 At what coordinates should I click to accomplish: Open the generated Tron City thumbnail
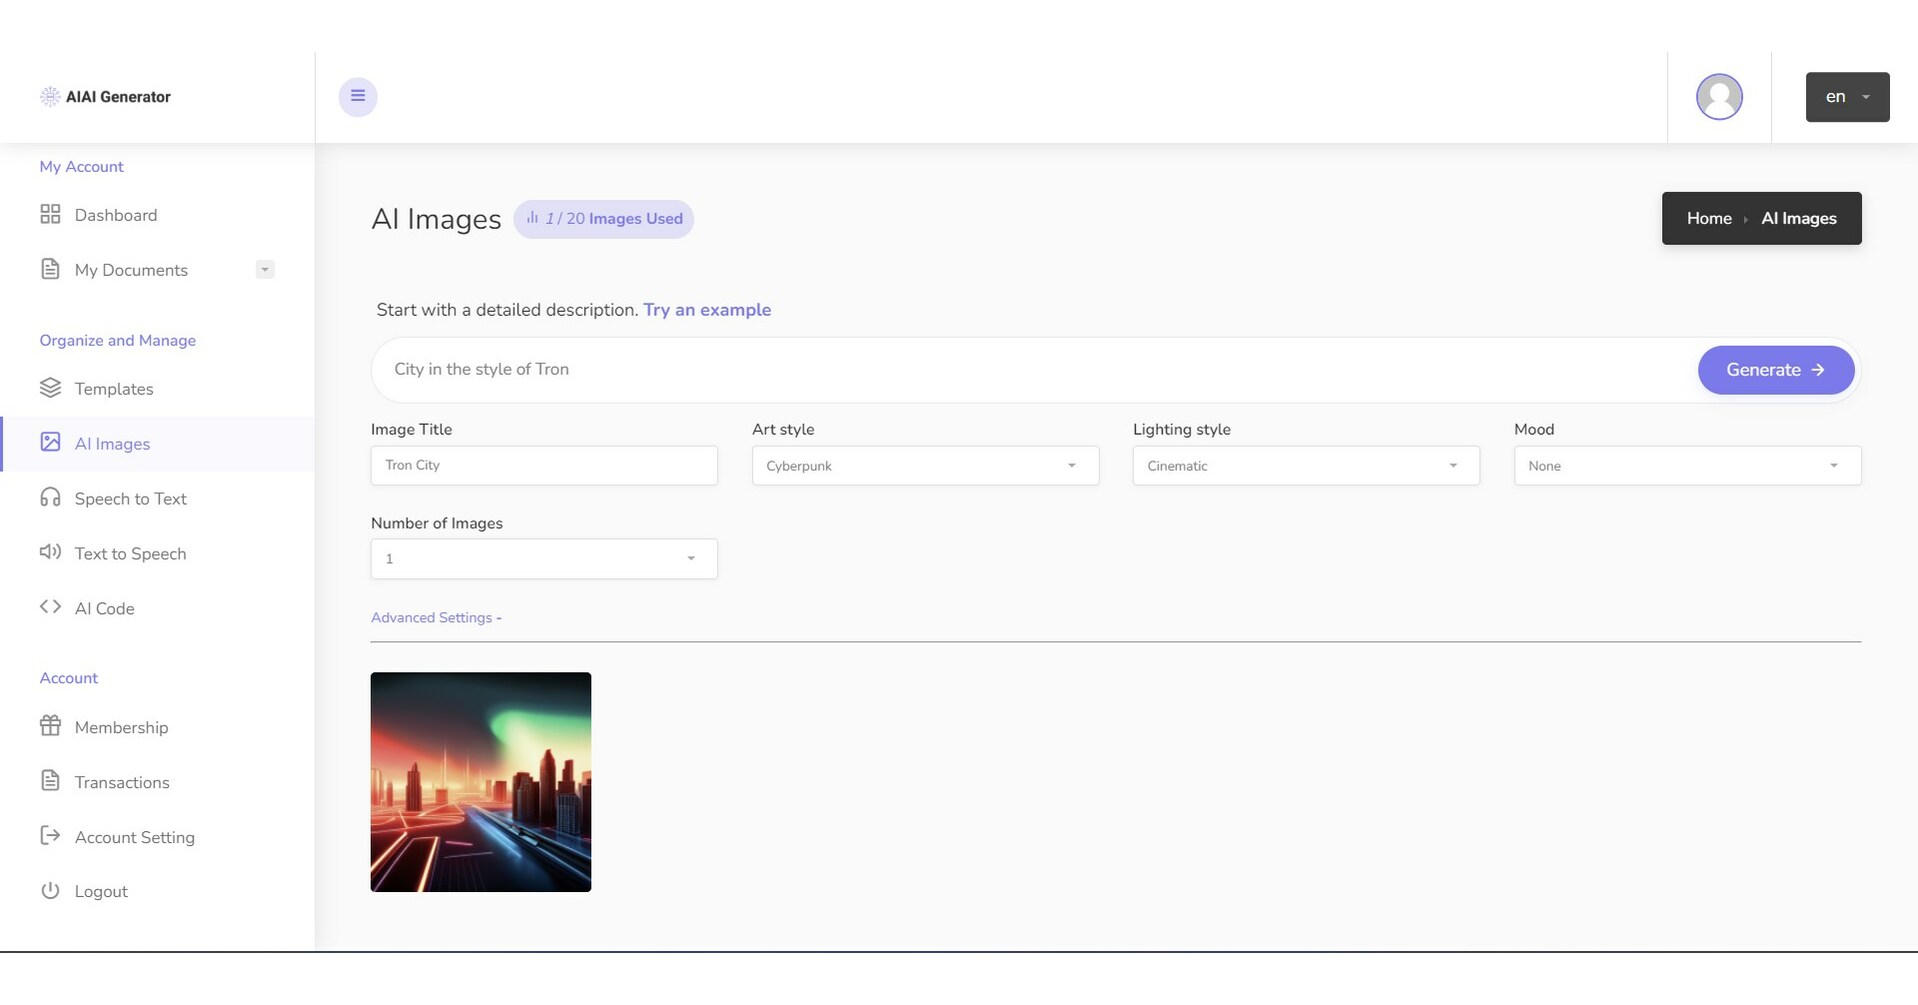pos(480,781)
